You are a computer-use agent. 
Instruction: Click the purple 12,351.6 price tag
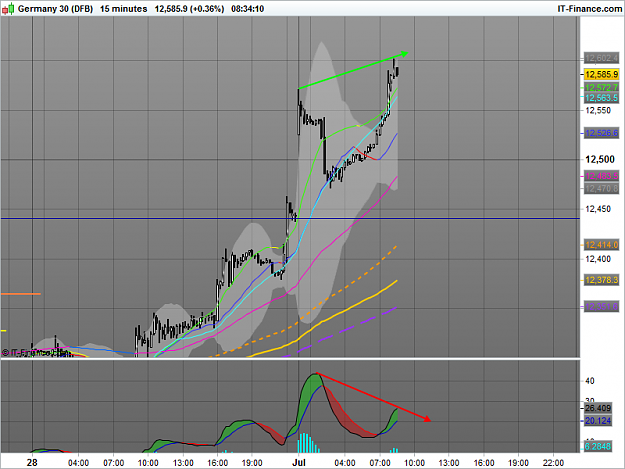point(601,307)
